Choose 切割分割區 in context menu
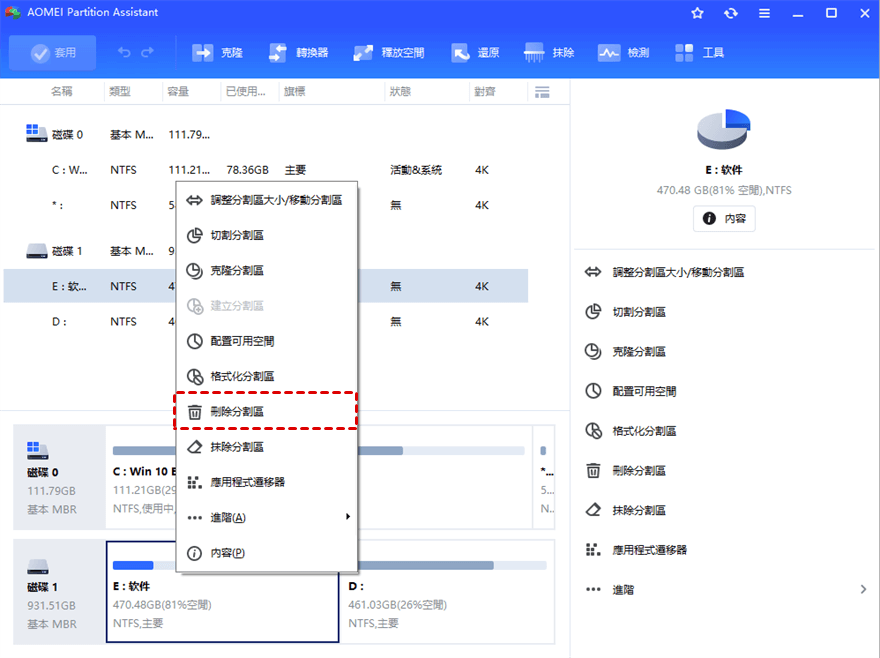880x658 pixels. pos(267,235)
